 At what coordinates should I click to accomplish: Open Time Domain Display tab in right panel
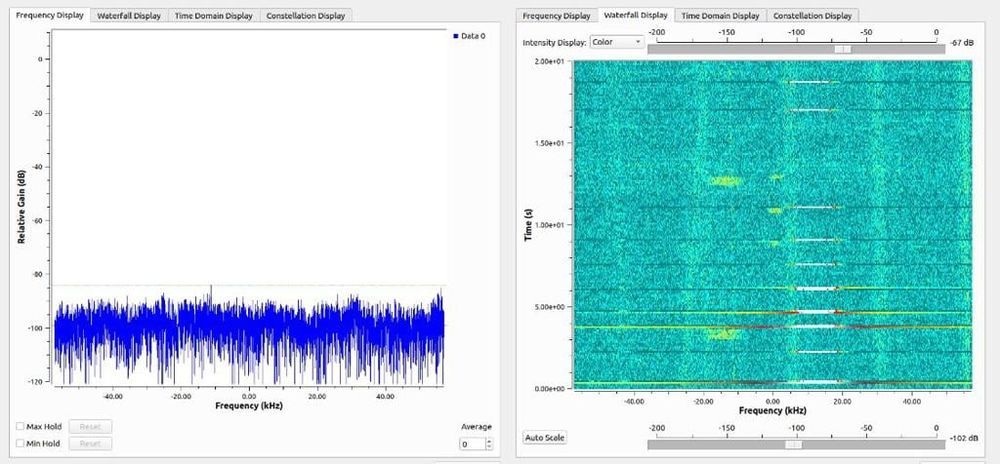tap(720, 16)
